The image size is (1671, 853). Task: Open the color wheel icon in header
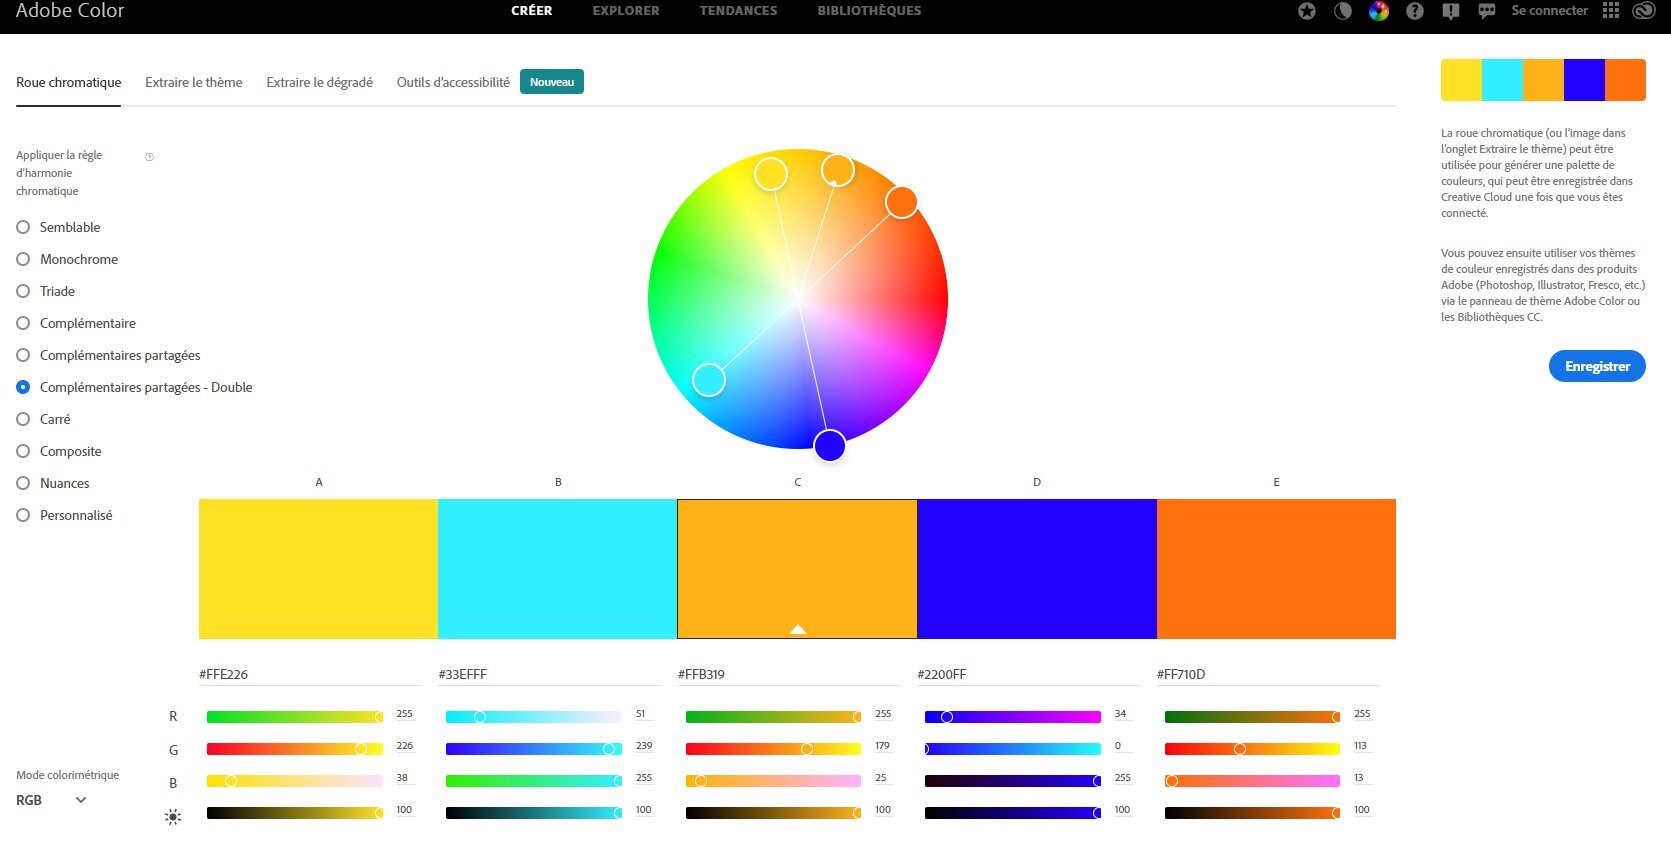point(1379,11)
